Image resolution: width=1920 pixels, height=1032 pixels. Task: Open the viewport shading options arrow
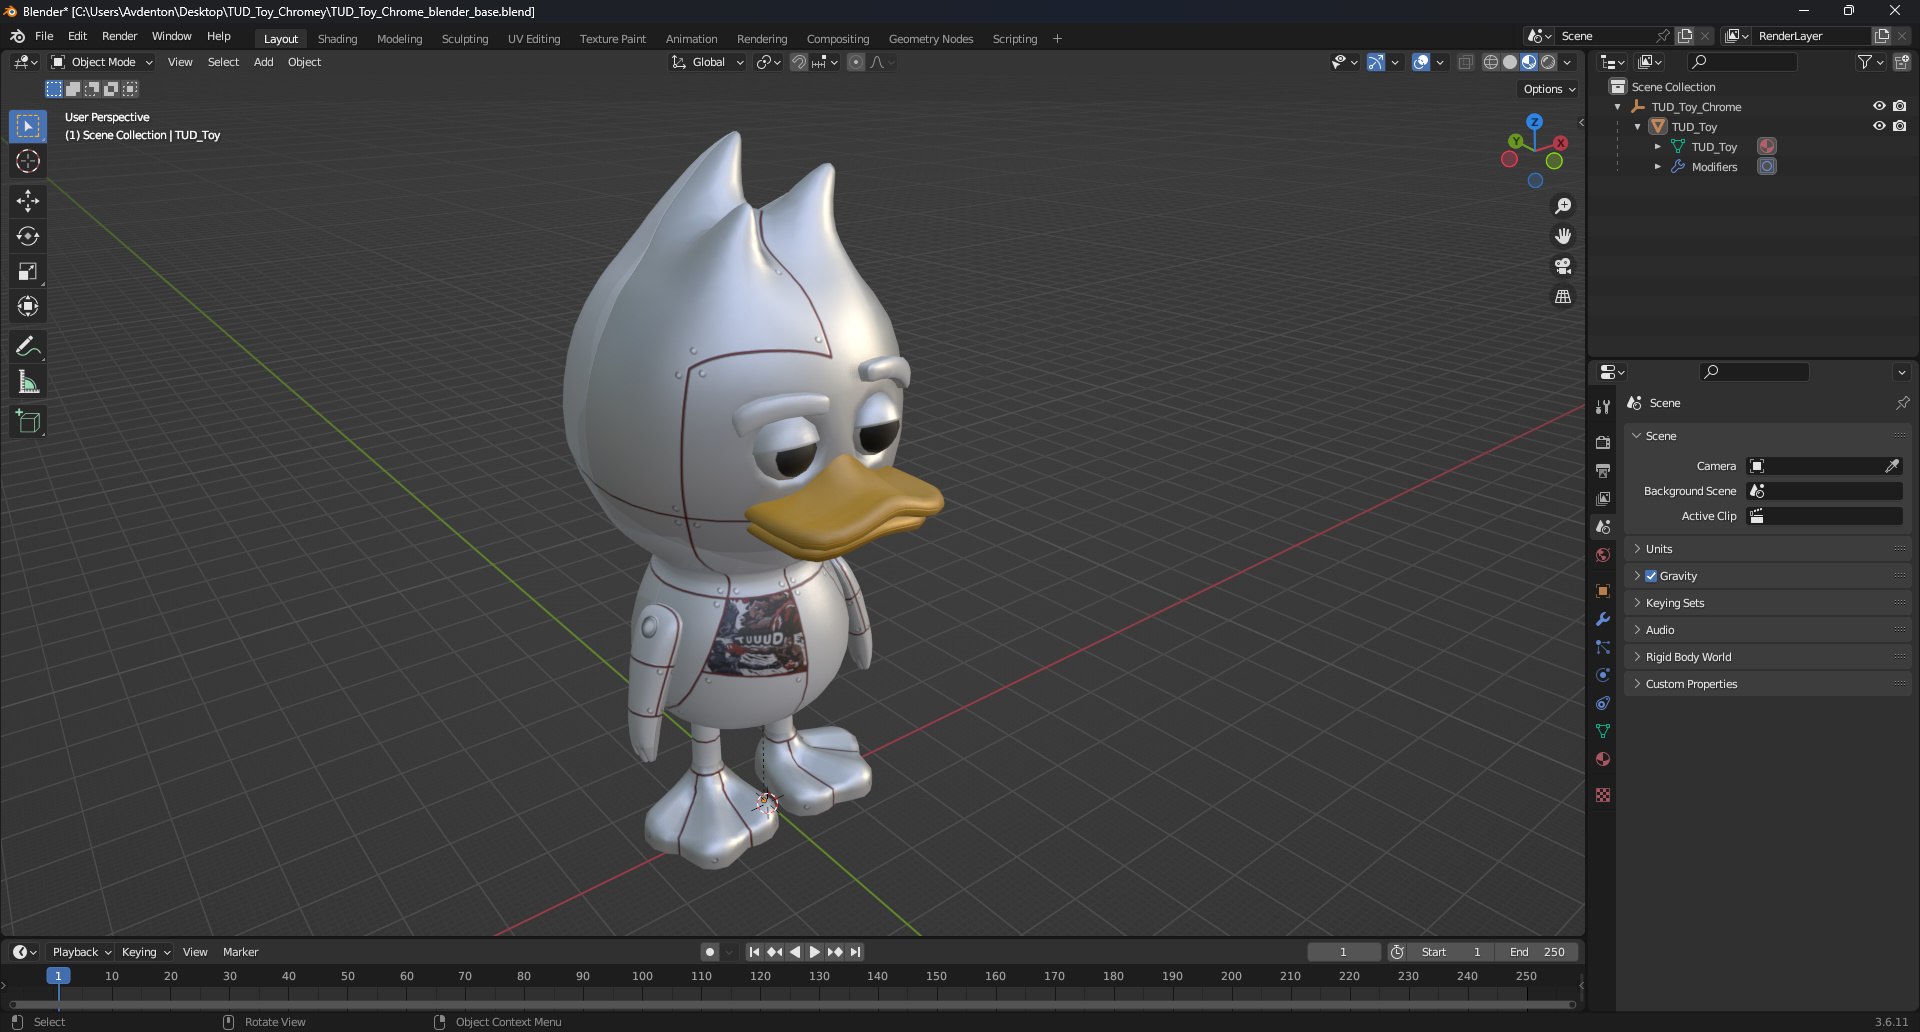[1567, 62]
